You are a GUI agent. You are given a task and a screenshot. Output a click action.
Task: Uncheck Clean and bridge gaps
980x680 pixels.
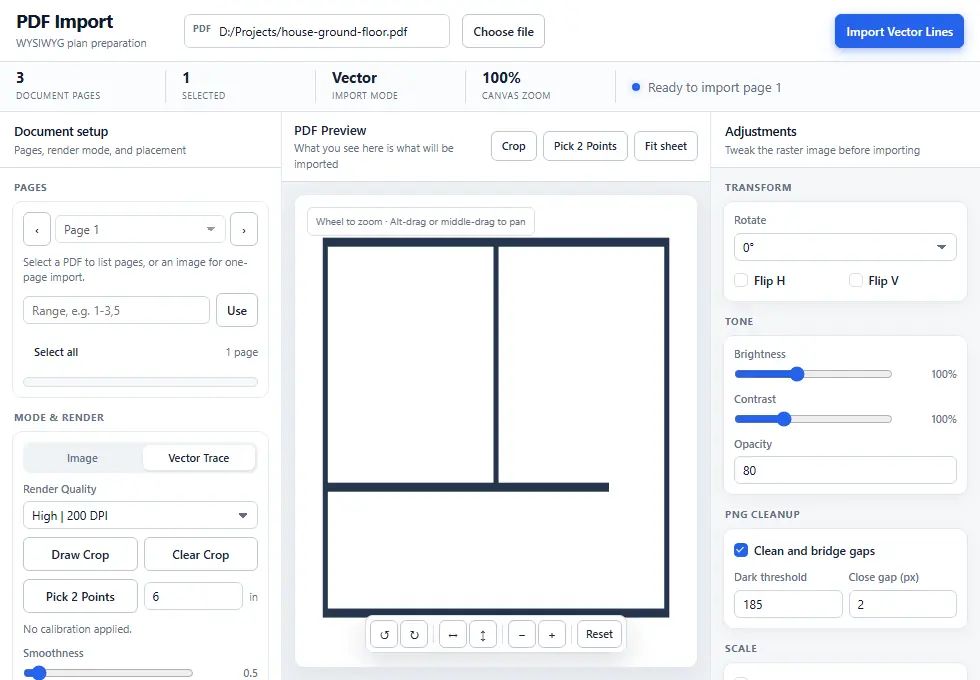[x=741, y=550]
